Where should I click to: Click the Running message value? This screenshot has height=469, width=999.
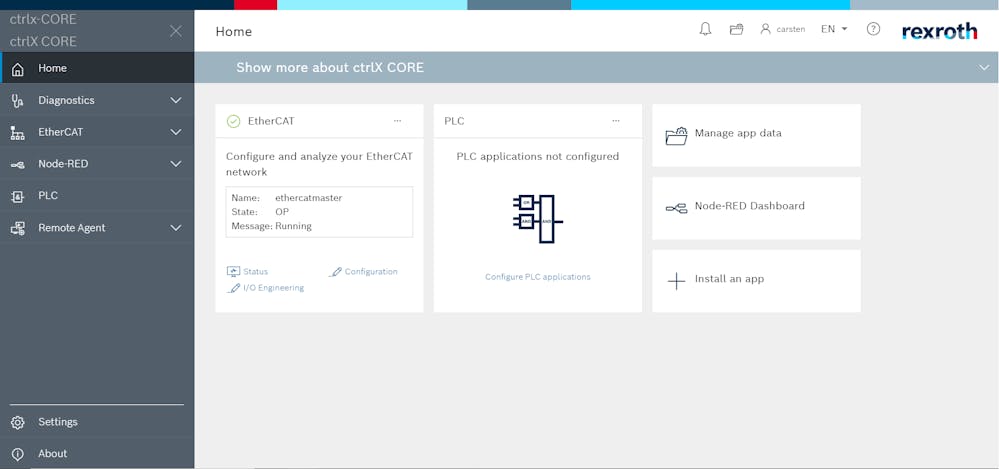point(294,226)
